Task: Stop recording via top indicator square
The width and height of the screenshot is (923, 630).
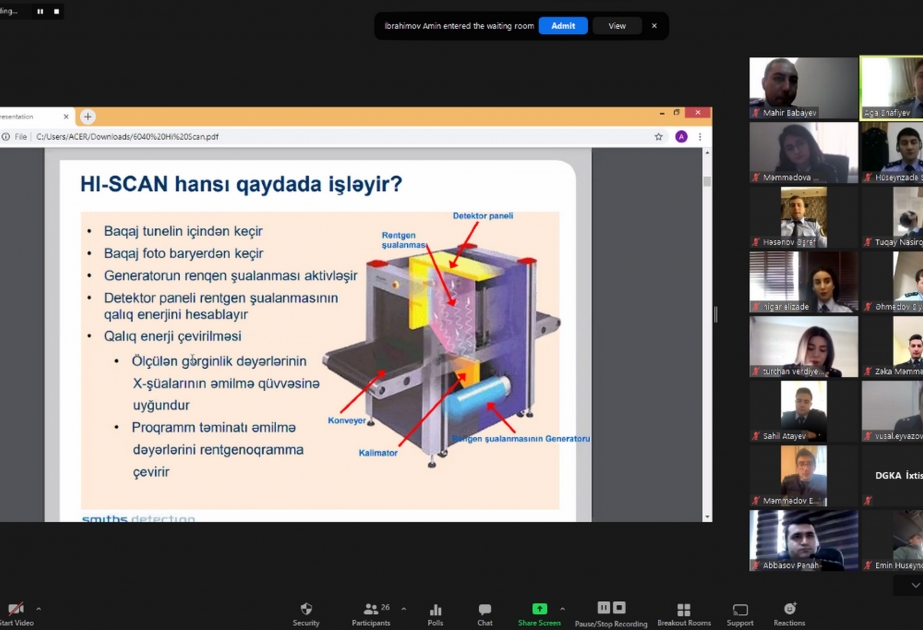Action: [x=57, y=11]
